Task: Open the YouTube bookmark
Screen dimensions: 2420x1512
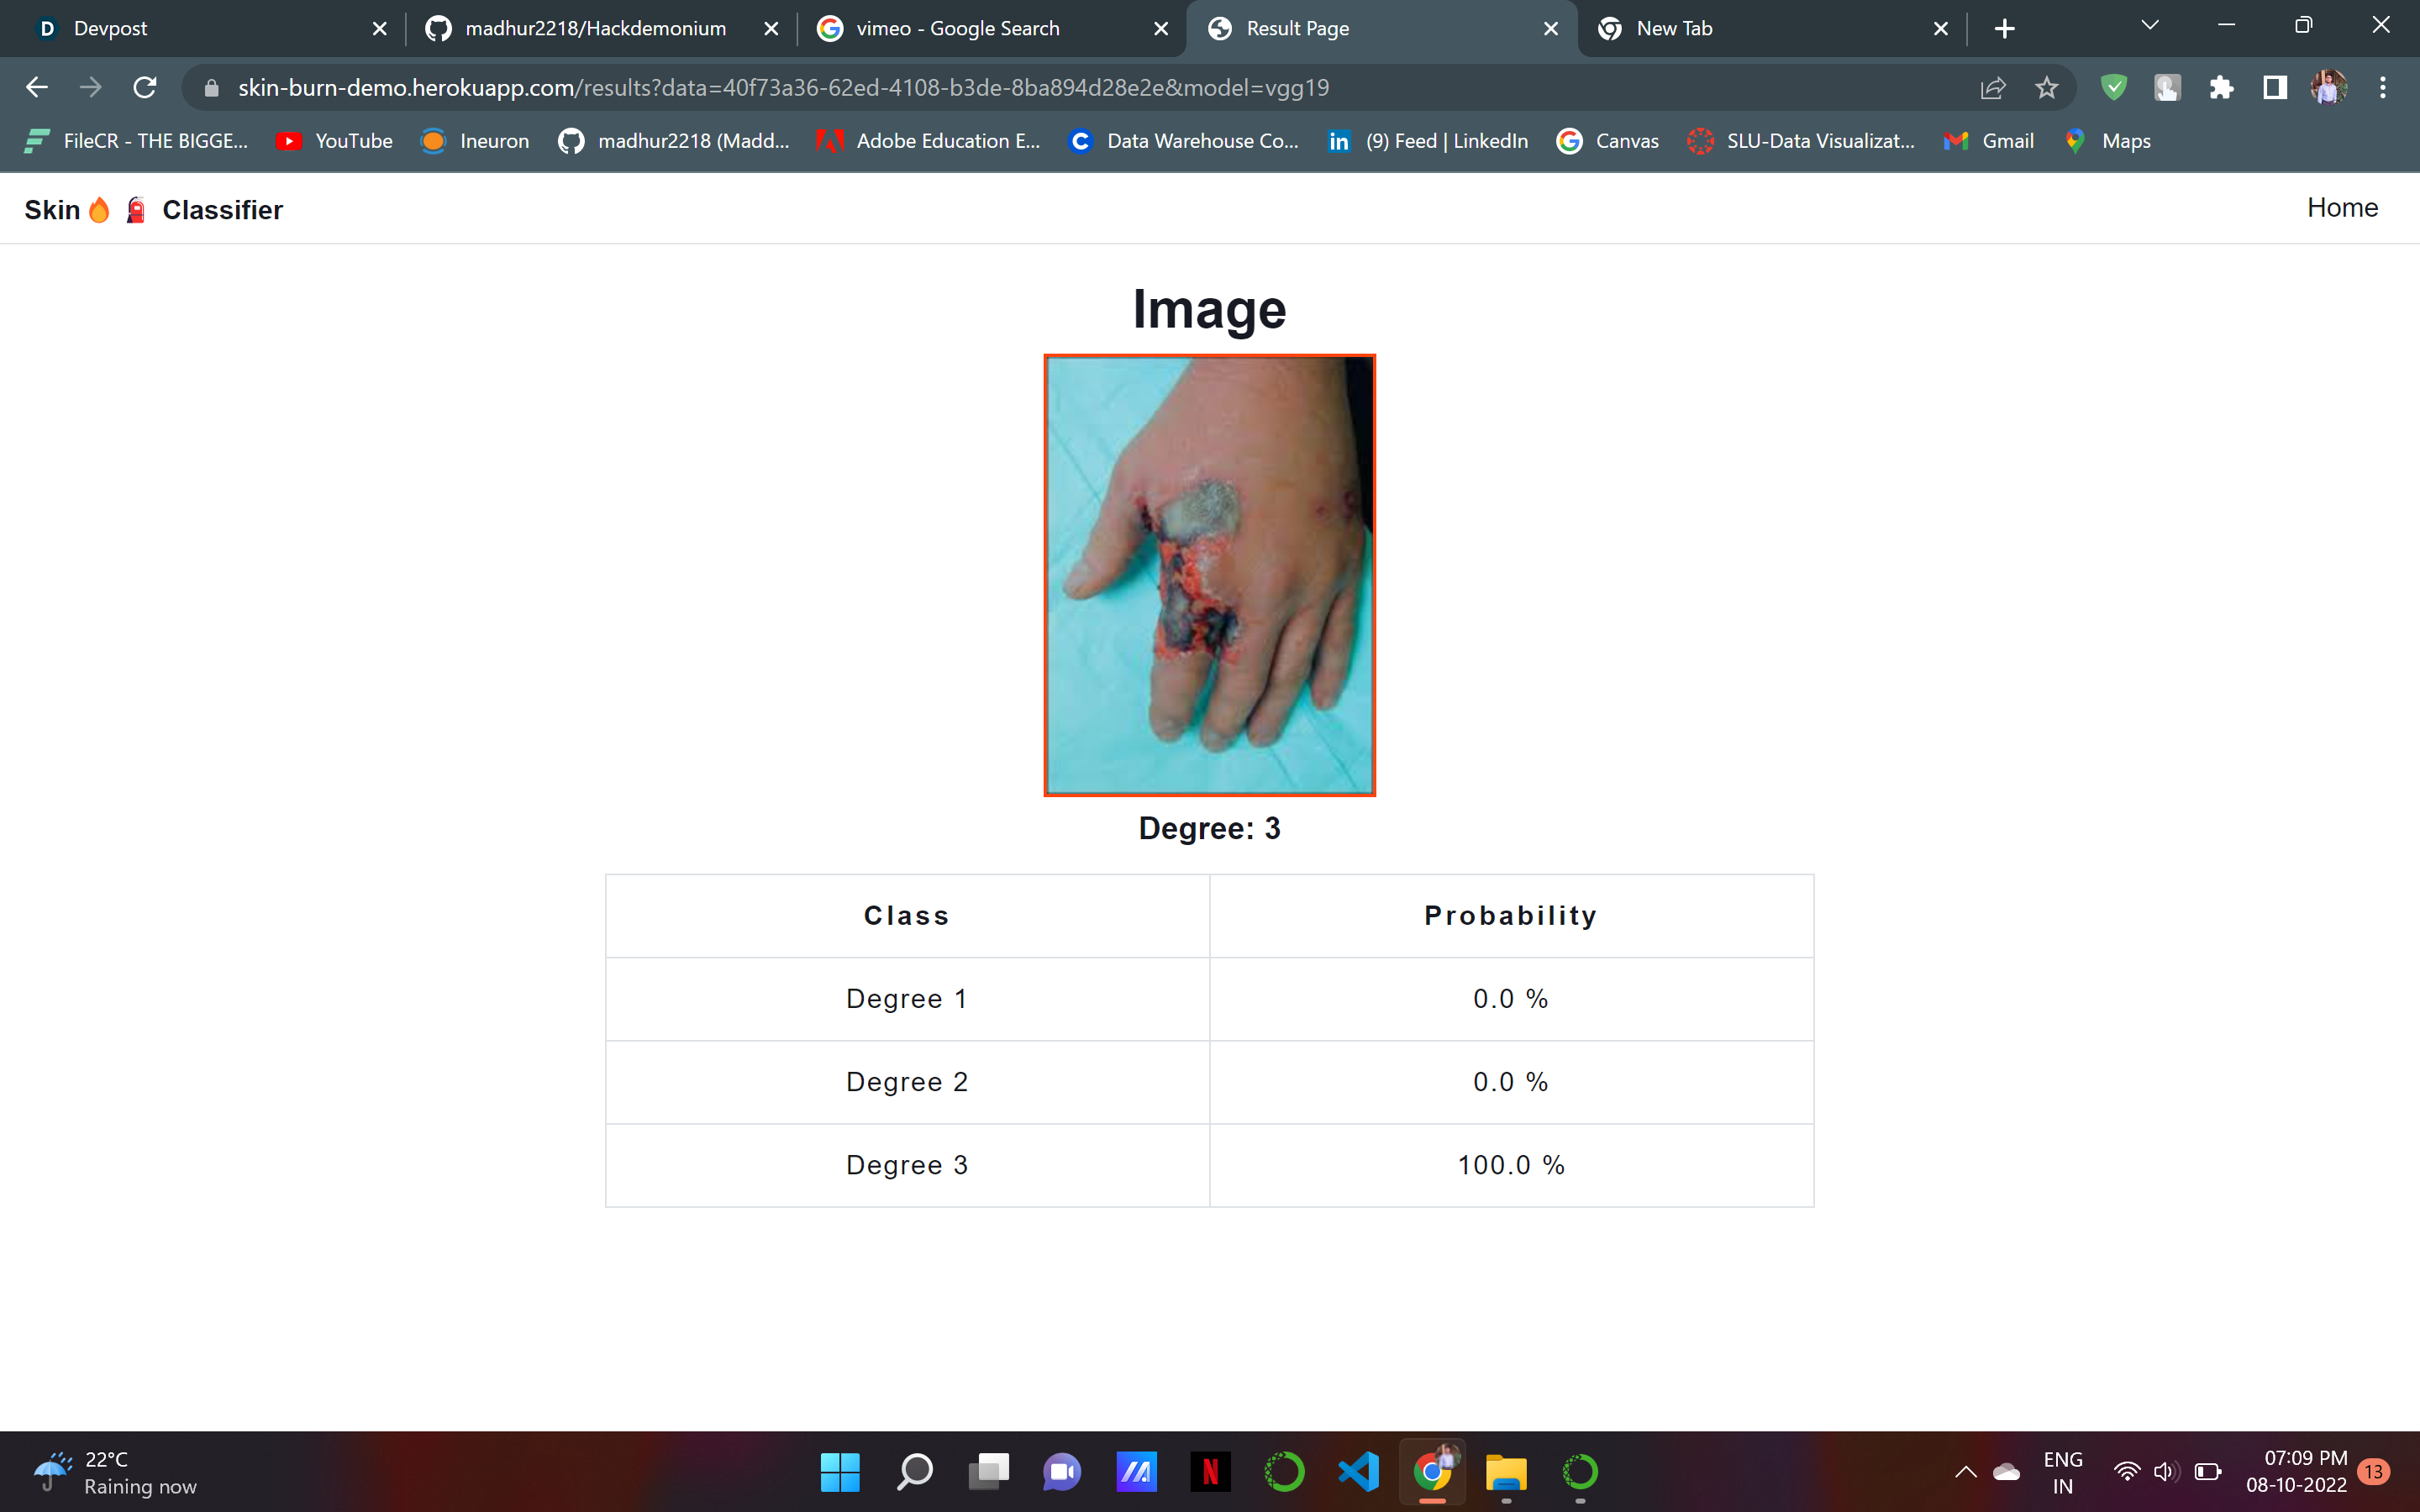Action: coord(335,141)
